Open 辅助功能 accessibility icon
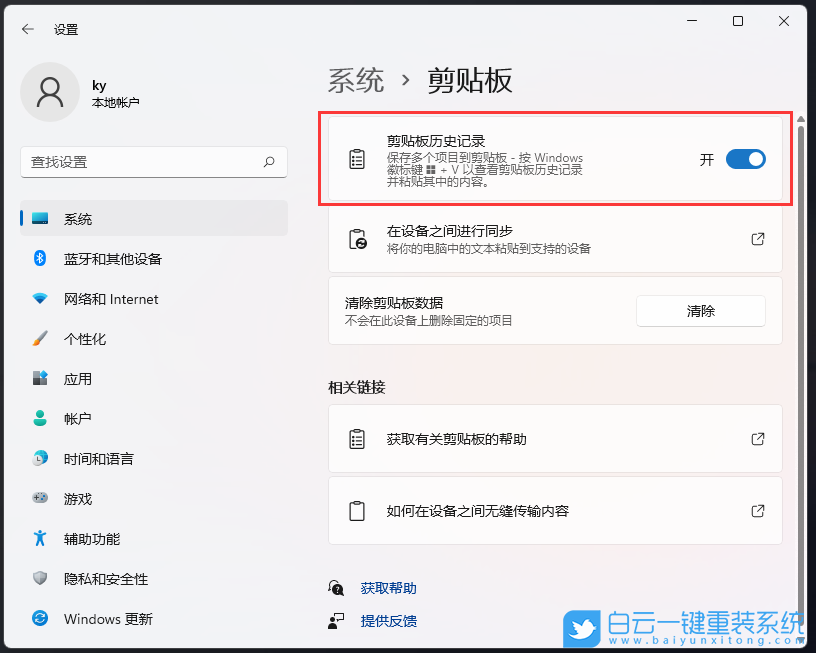 click(x=40, y=539)
